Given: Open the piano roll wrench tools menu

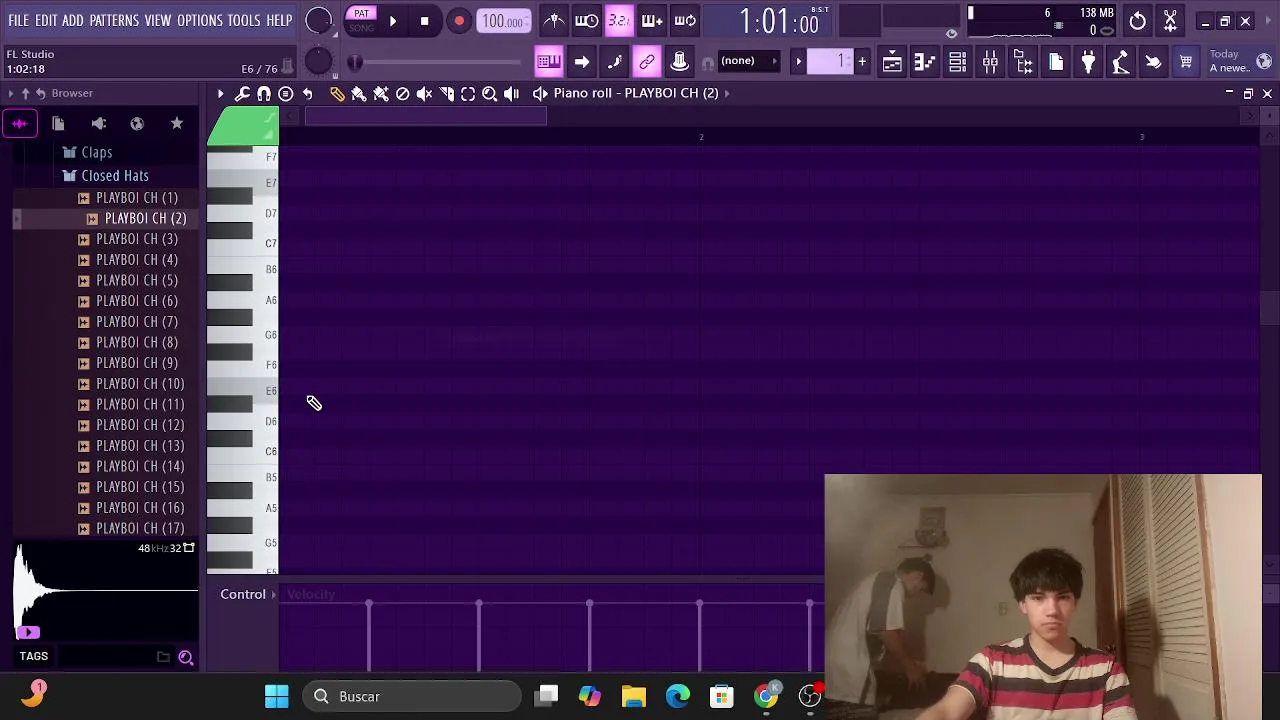Looking at the screenshot, I should coord(242,93).
